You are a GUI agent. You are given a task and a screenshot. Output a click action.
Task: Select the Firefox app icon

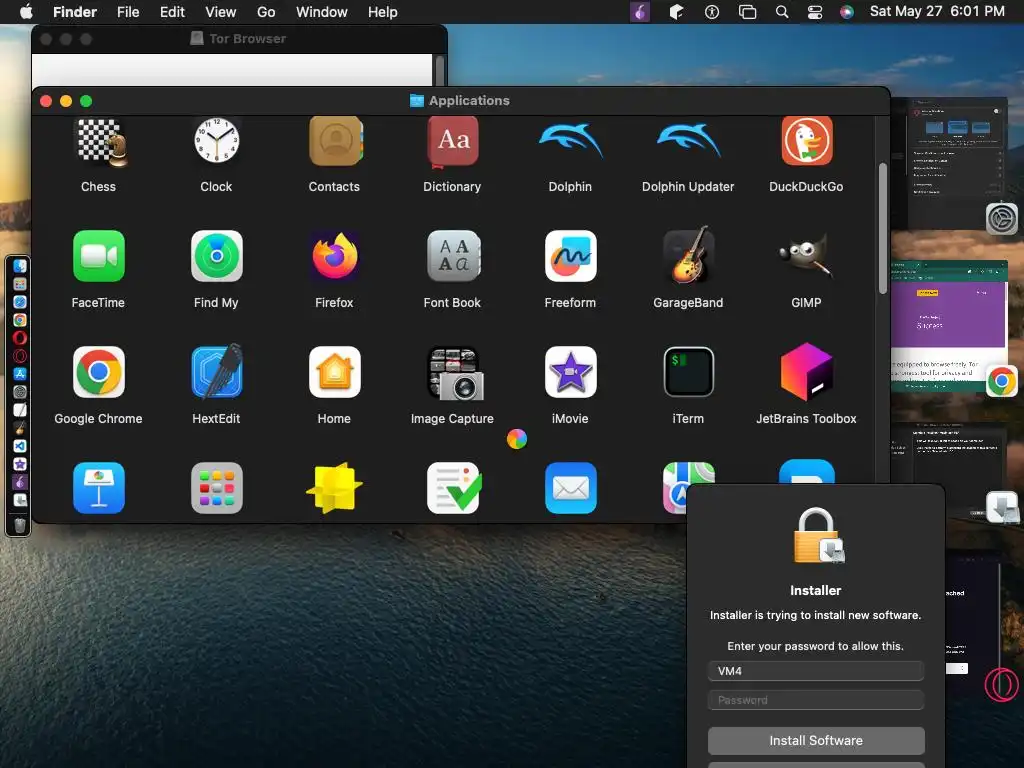pyautogui.click(x=335, y=256)
